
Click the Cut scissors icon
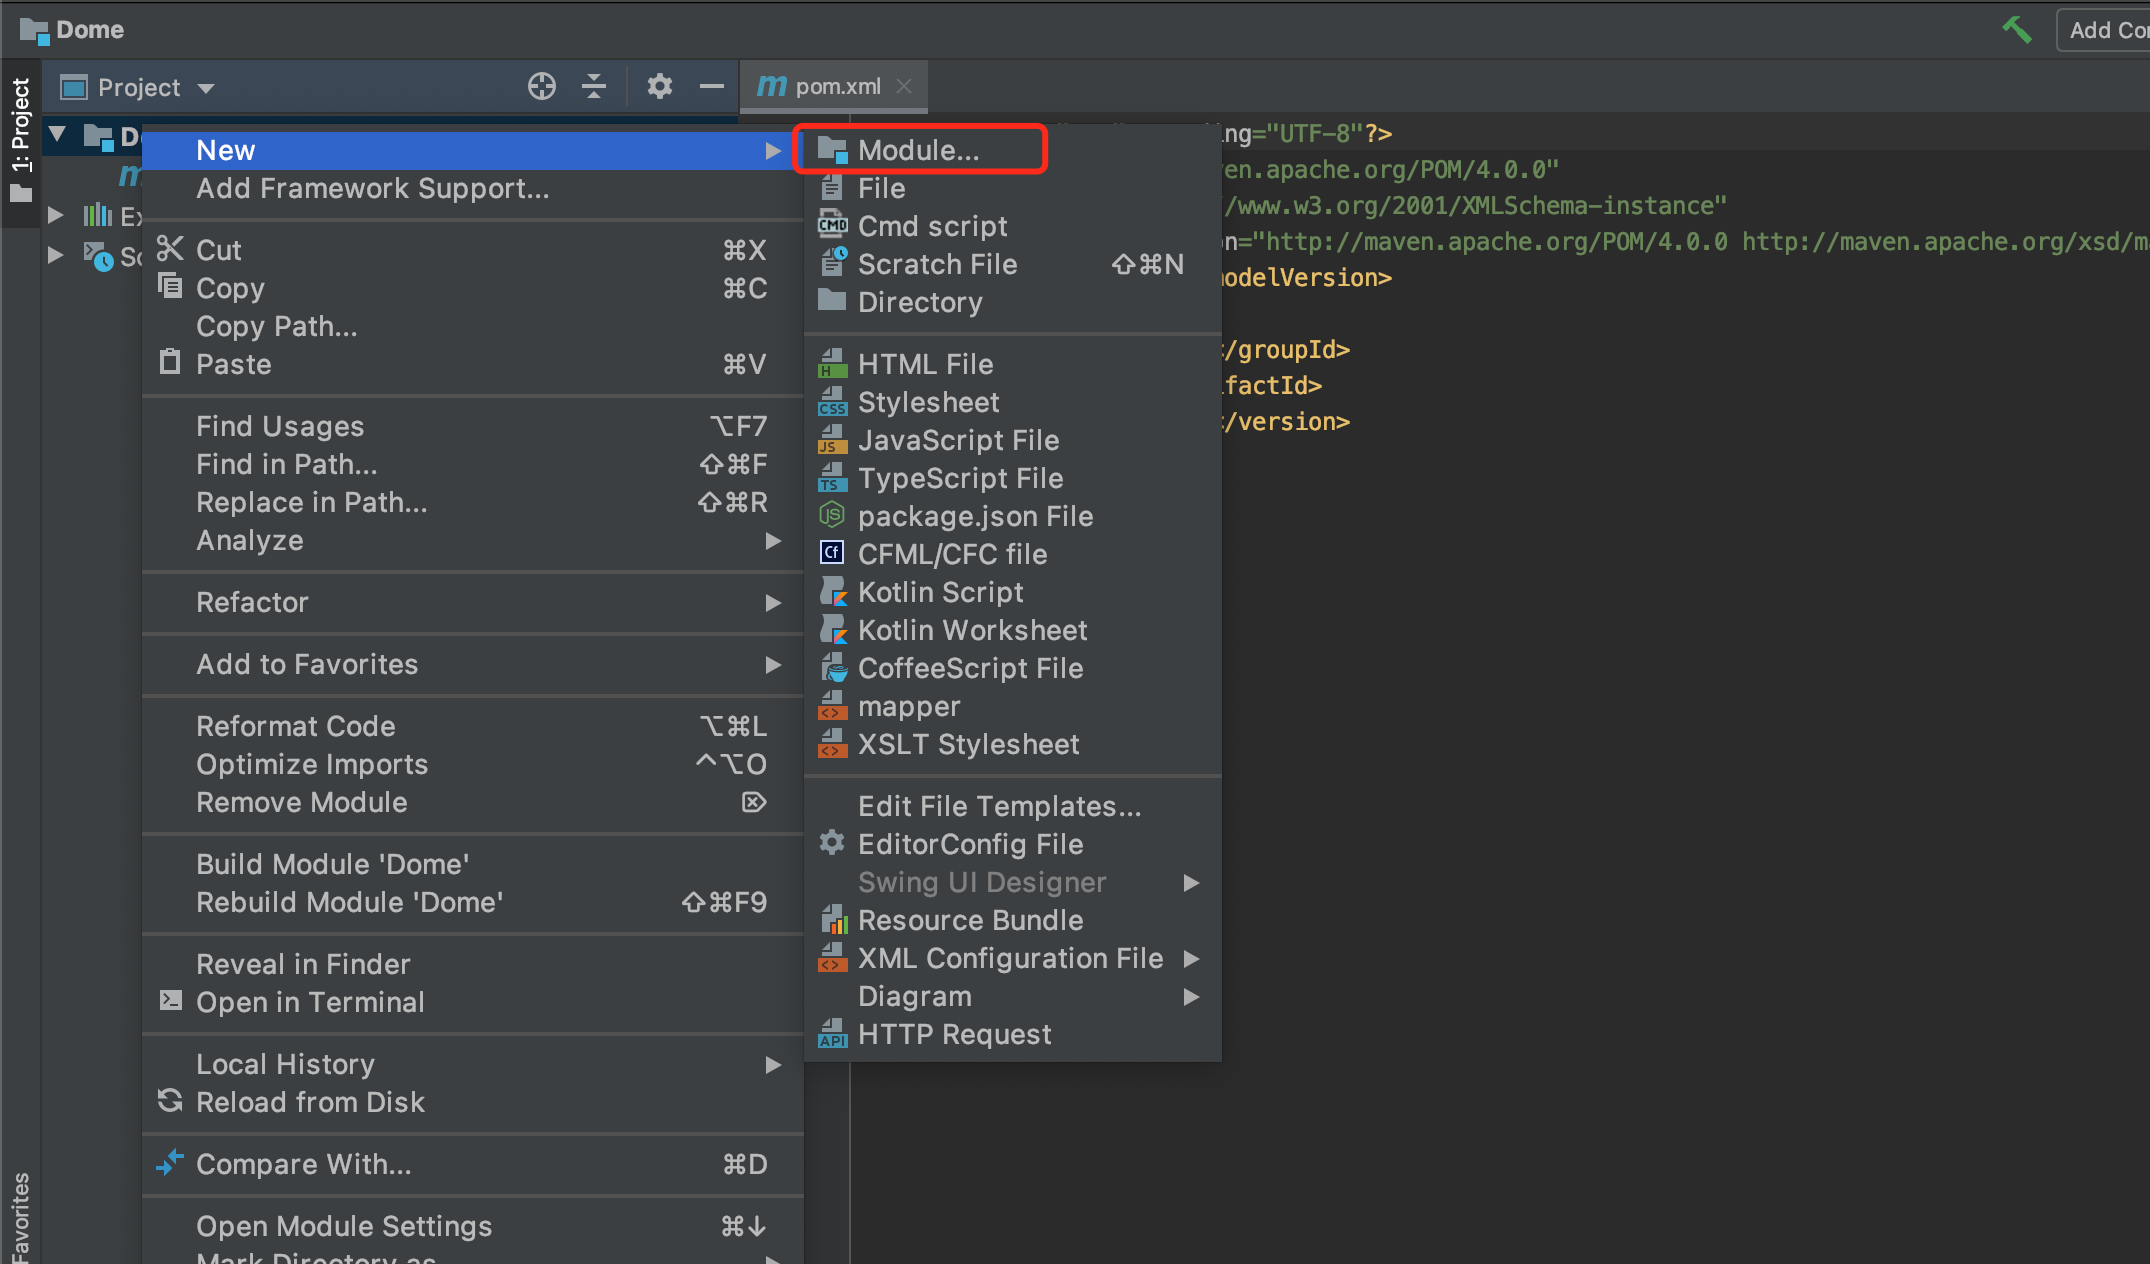[170, 248]
